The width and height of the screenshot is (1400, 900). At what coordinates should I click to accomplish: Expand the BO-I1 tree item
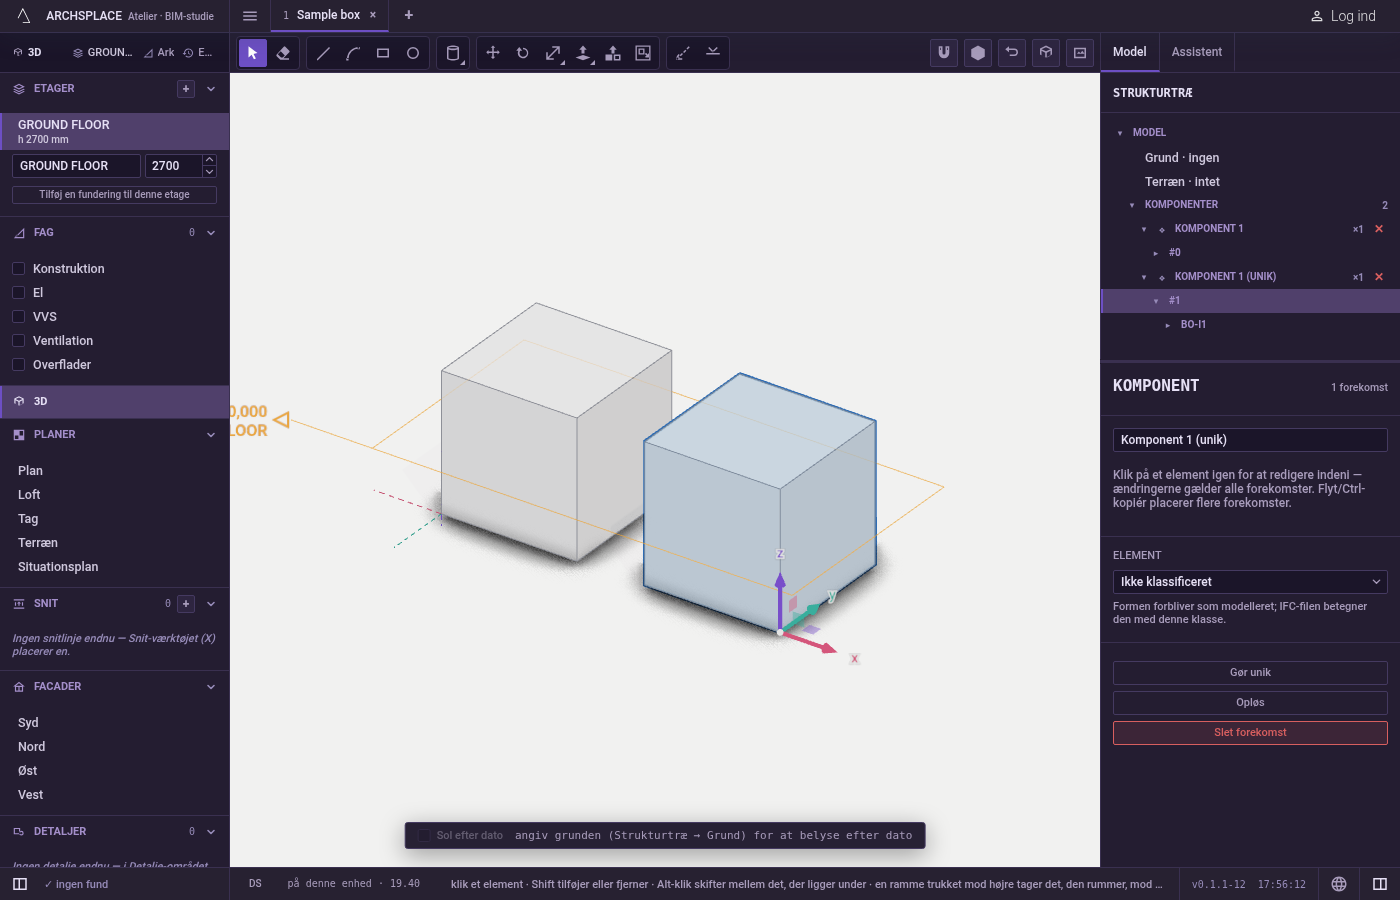click(1168, 325)
